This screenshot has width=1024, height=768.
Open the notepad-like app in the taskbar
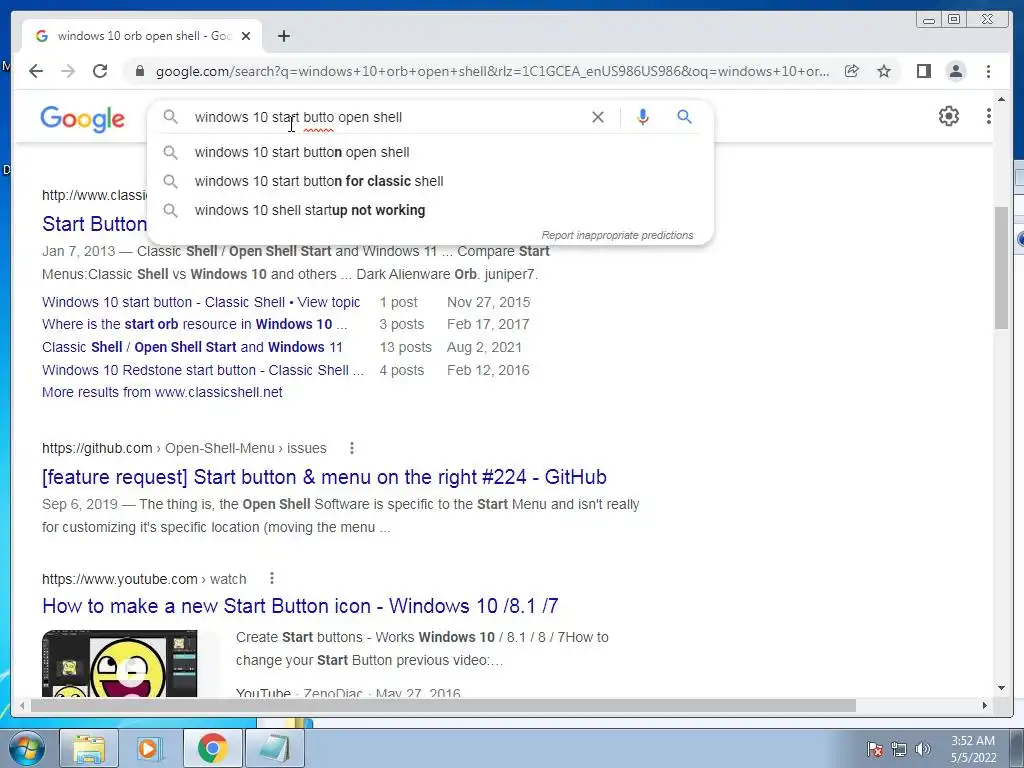[x=274, y=748]
